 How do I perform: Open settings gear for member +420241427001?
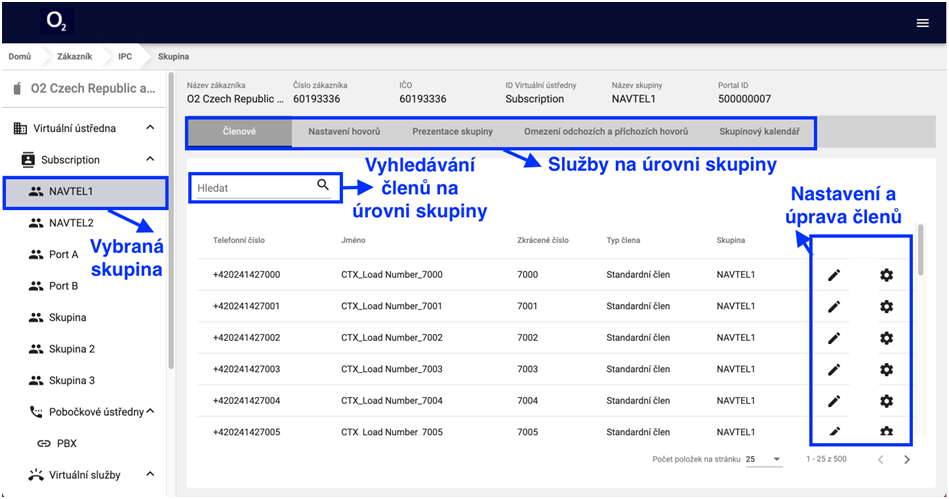click(885, 307)
